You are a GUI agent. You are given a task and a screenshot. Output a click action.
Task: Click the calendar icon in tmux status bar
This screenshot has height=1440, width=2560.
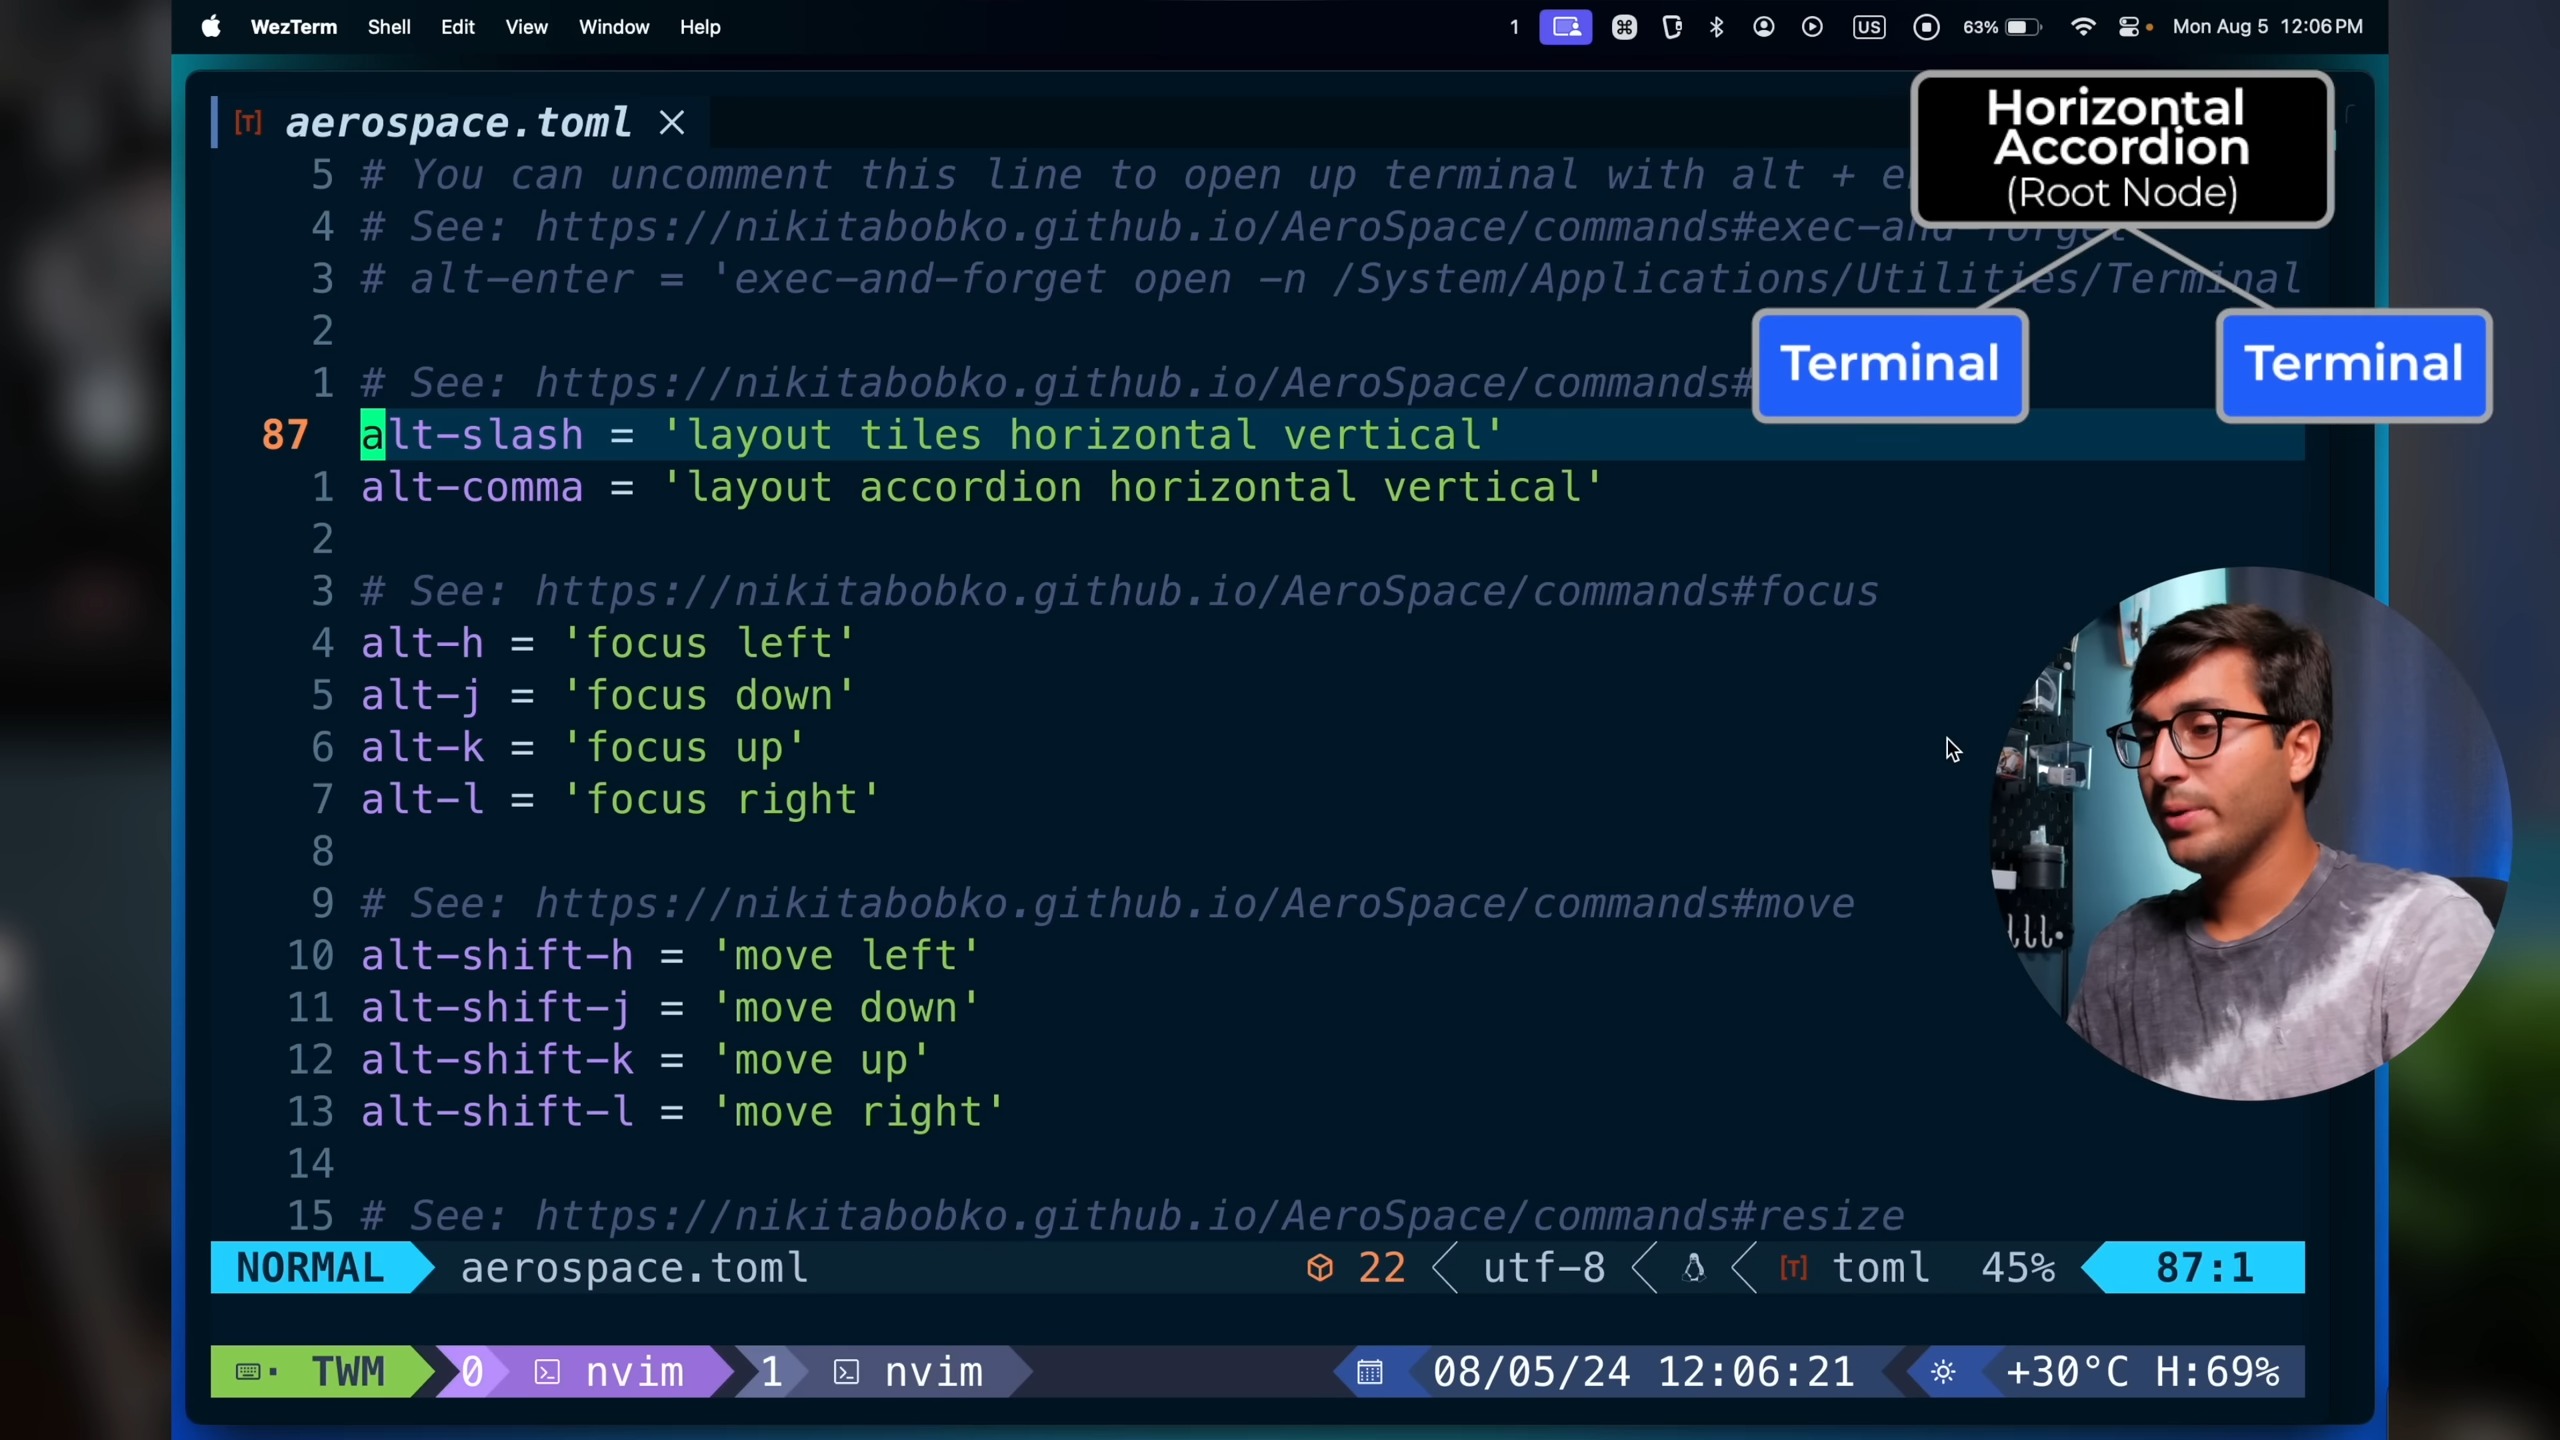1369,1372
